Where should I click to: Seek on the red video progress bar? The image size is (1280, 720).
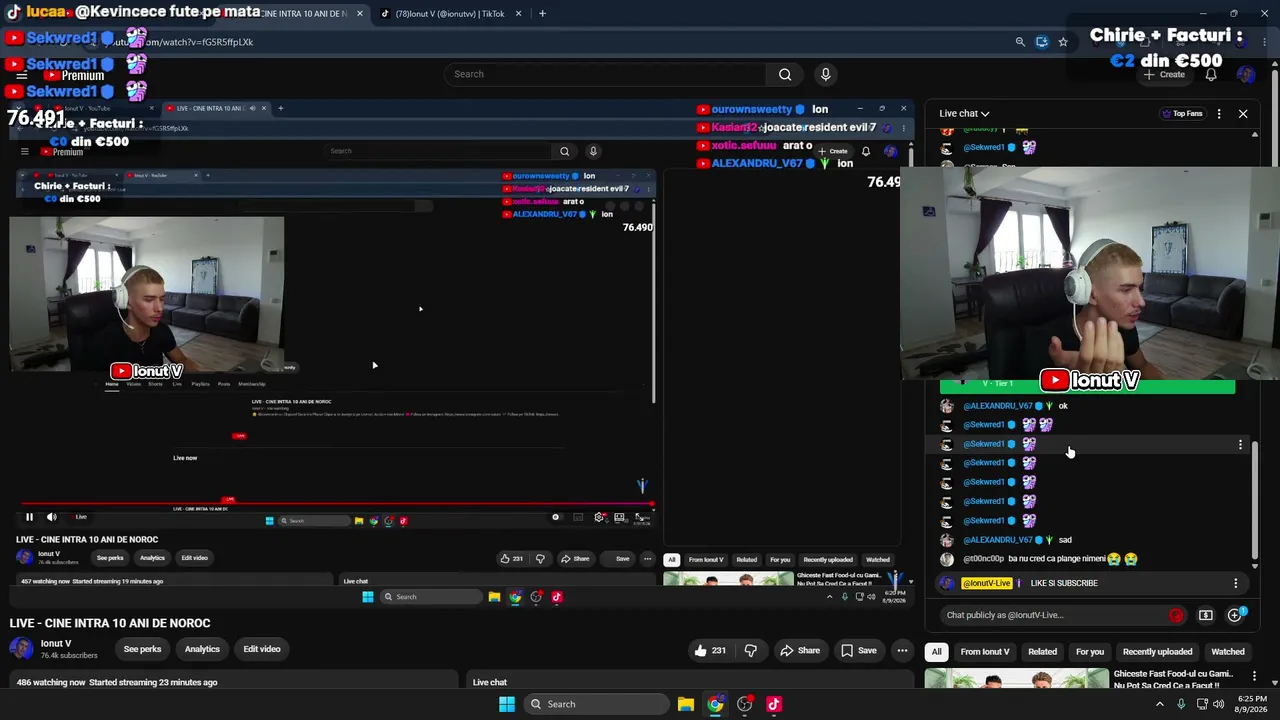337,505
